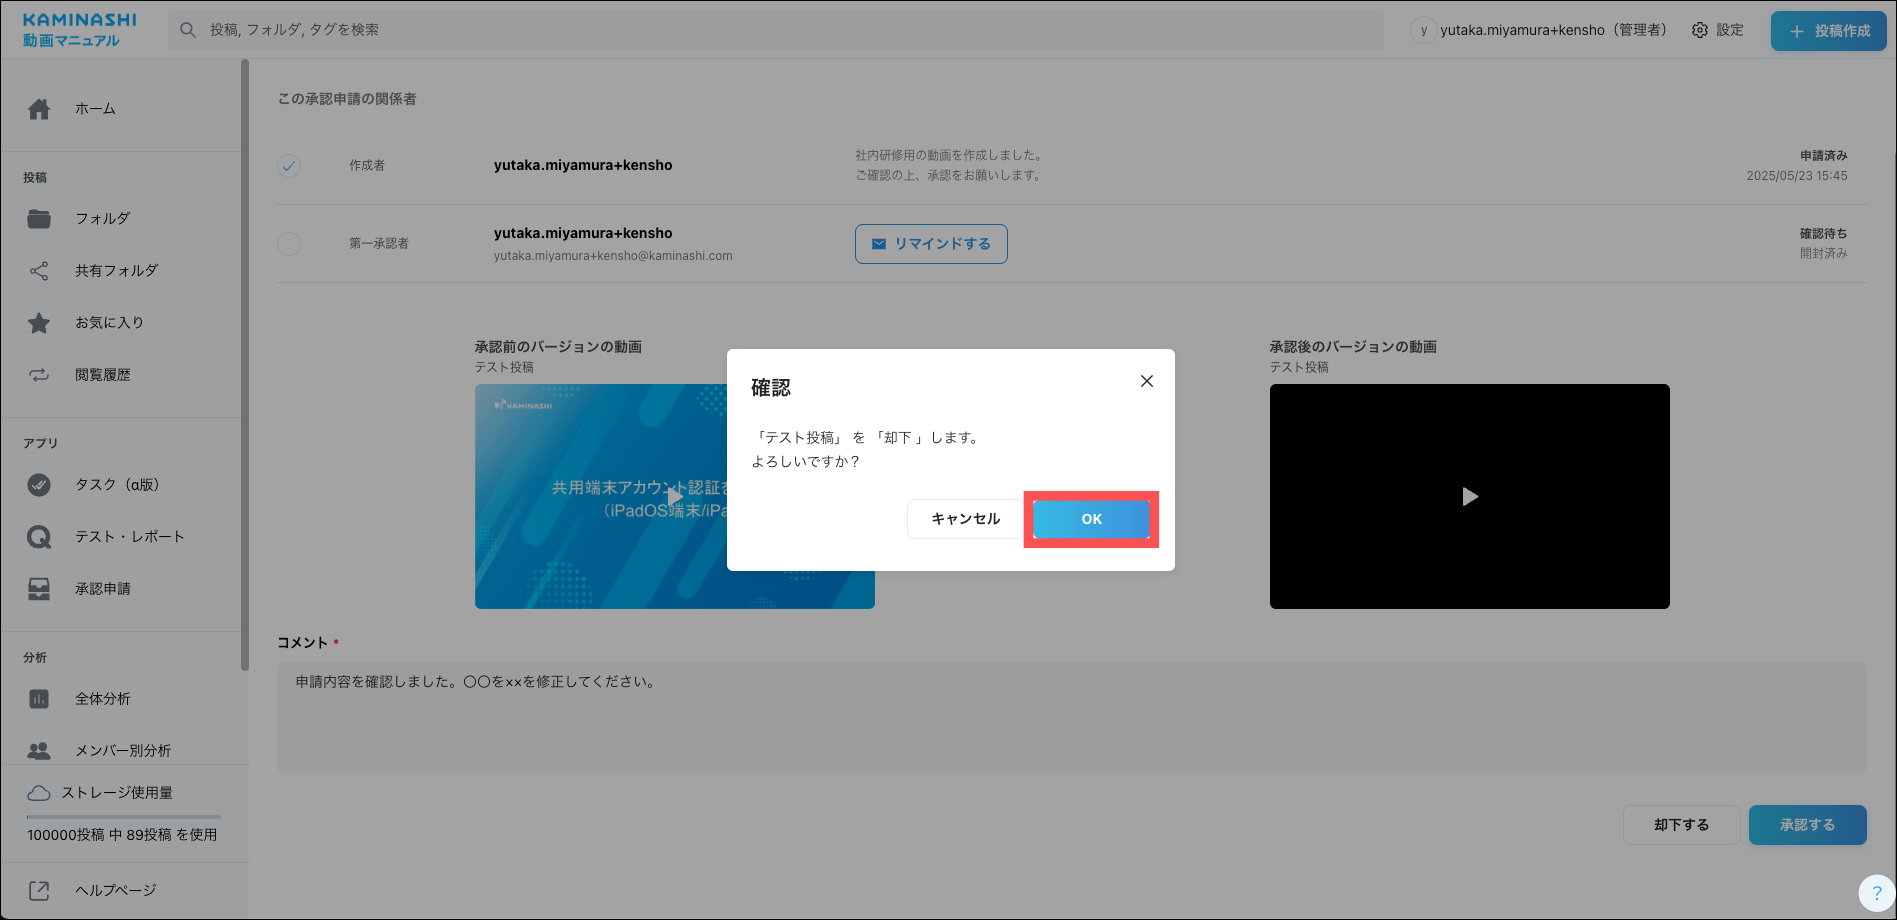
Task: Click the この承認申請の関係者 heading
Action: click(x=347, y=99)
